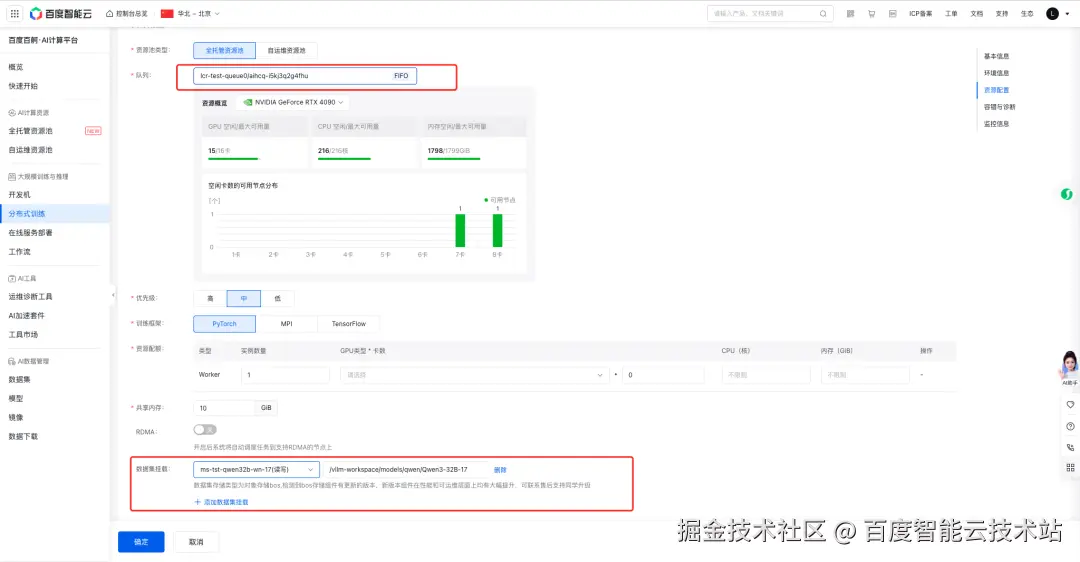The width and height of the screenshot is (1080, 562).
Task: Click 添加数据集挂载 link
Action: pyautogui.click(x=226, y=502)
